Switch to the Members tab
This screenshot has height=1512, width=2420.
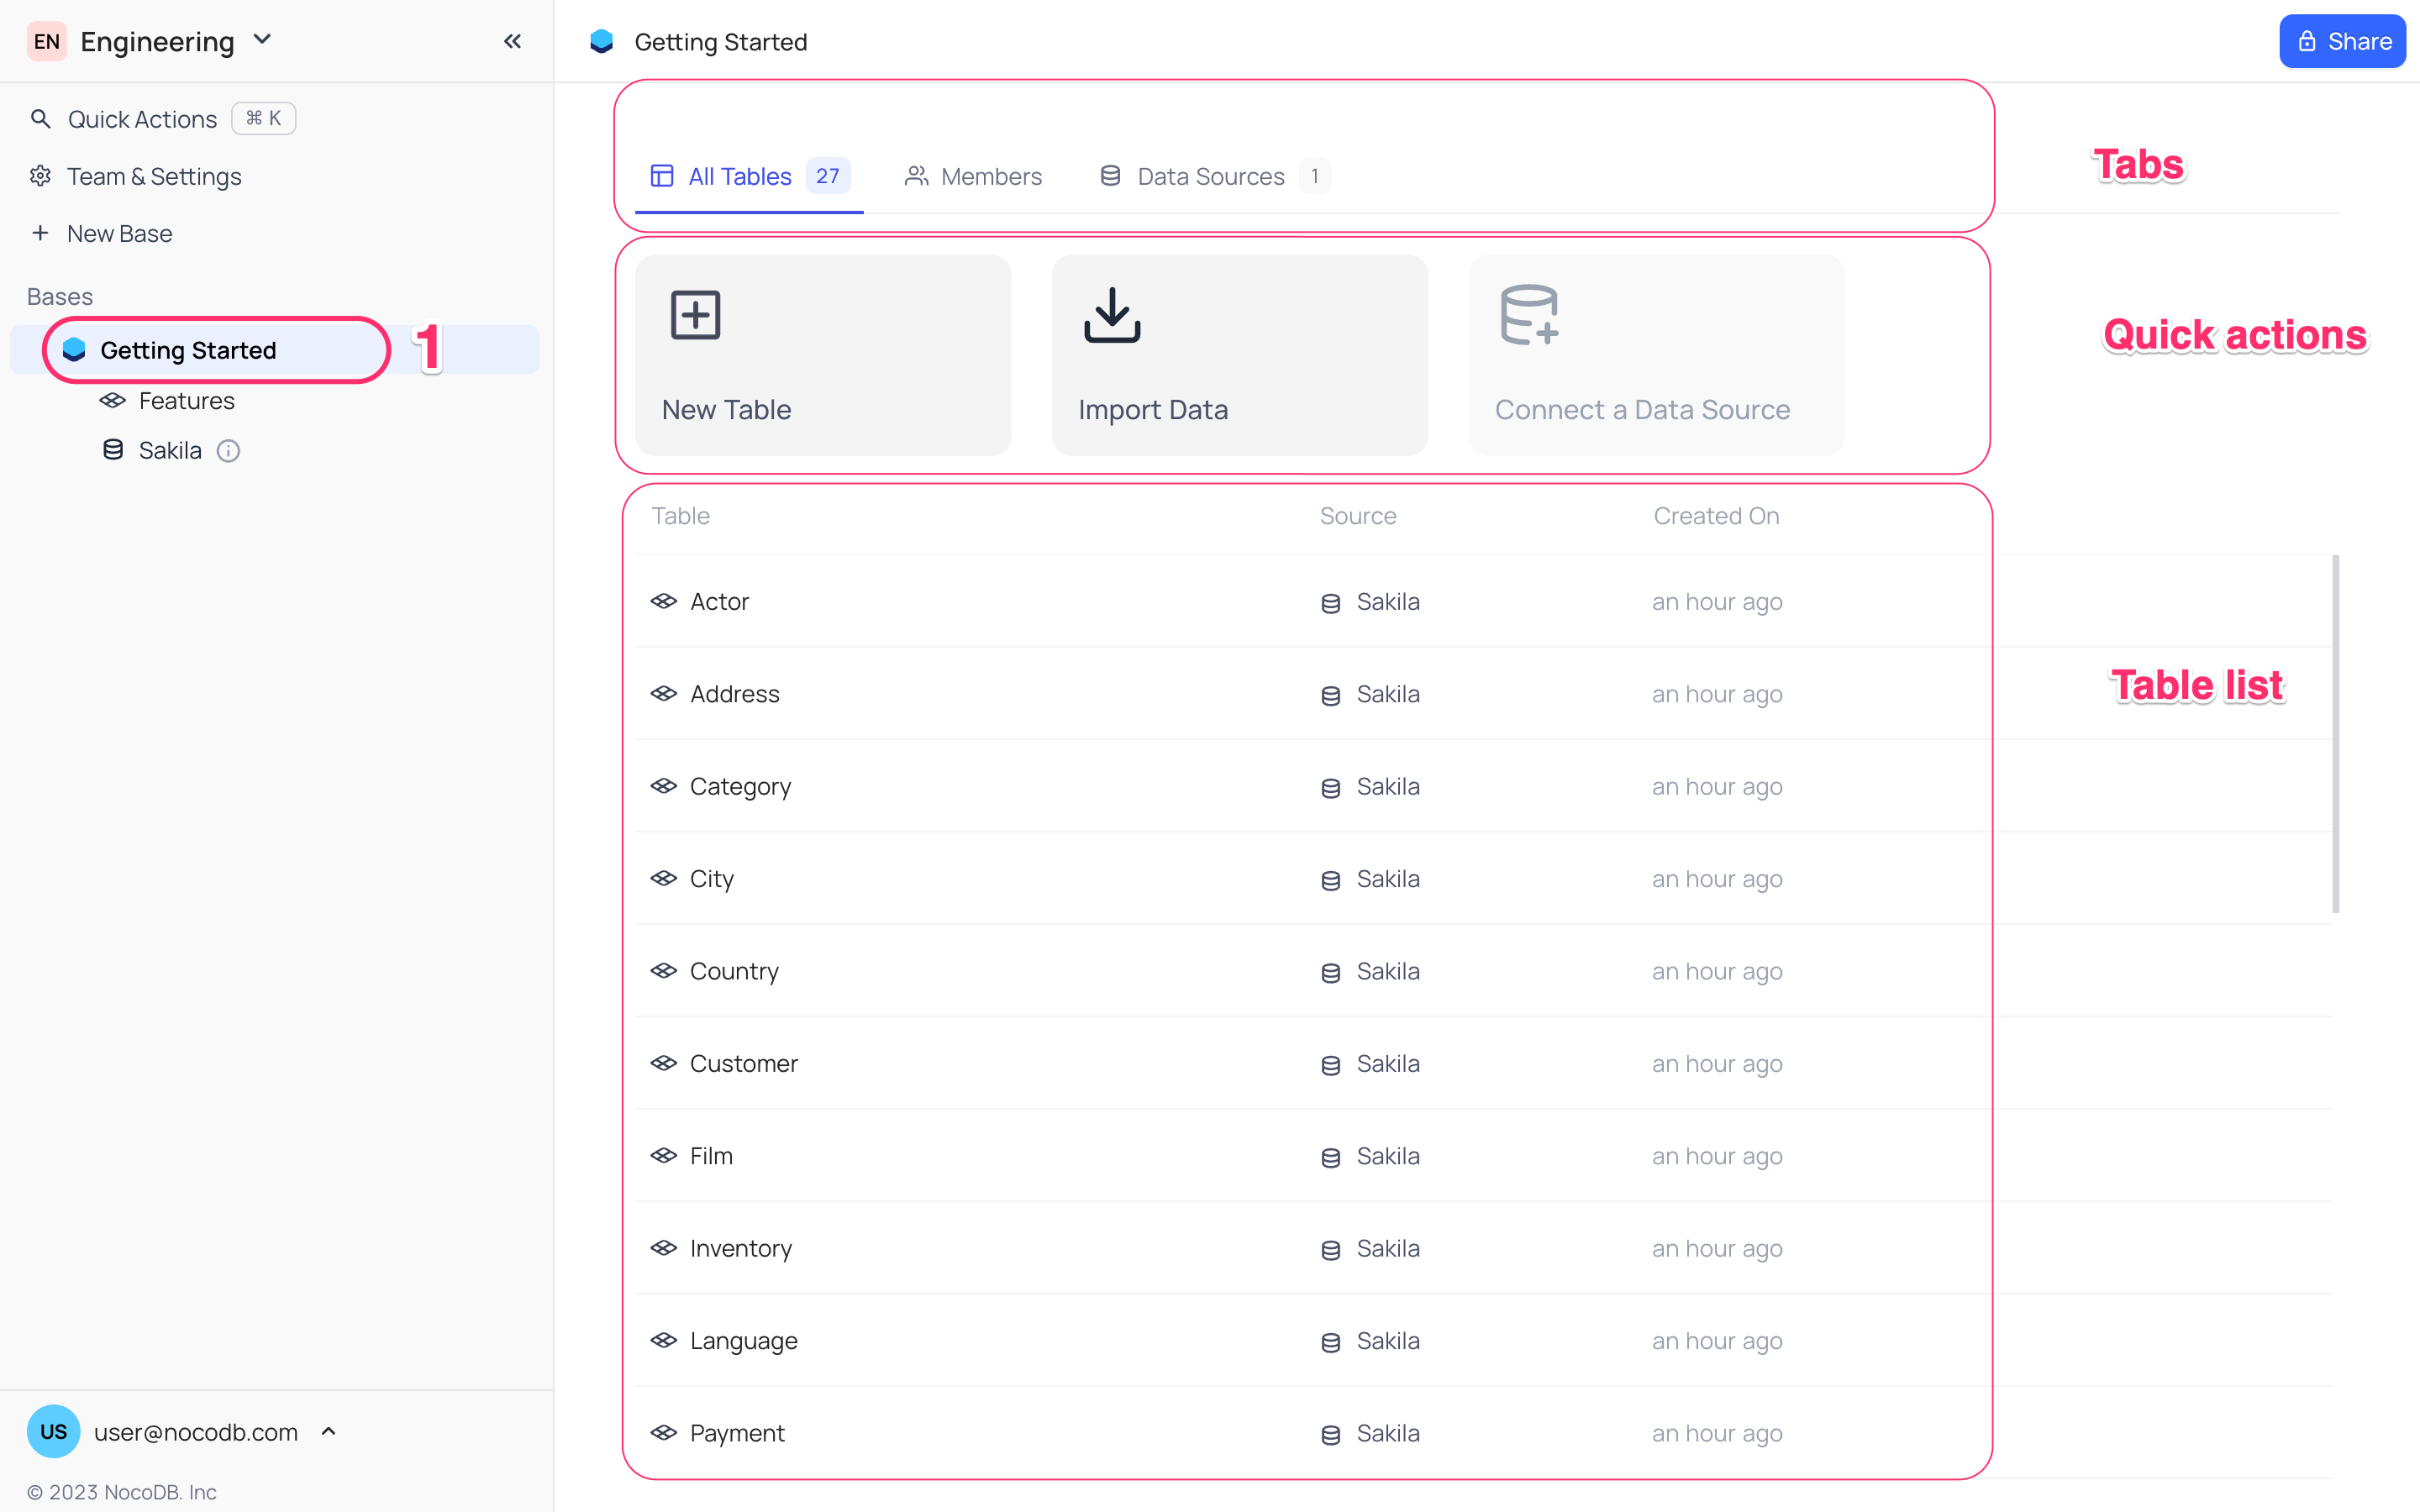click(x=973, y=176)
